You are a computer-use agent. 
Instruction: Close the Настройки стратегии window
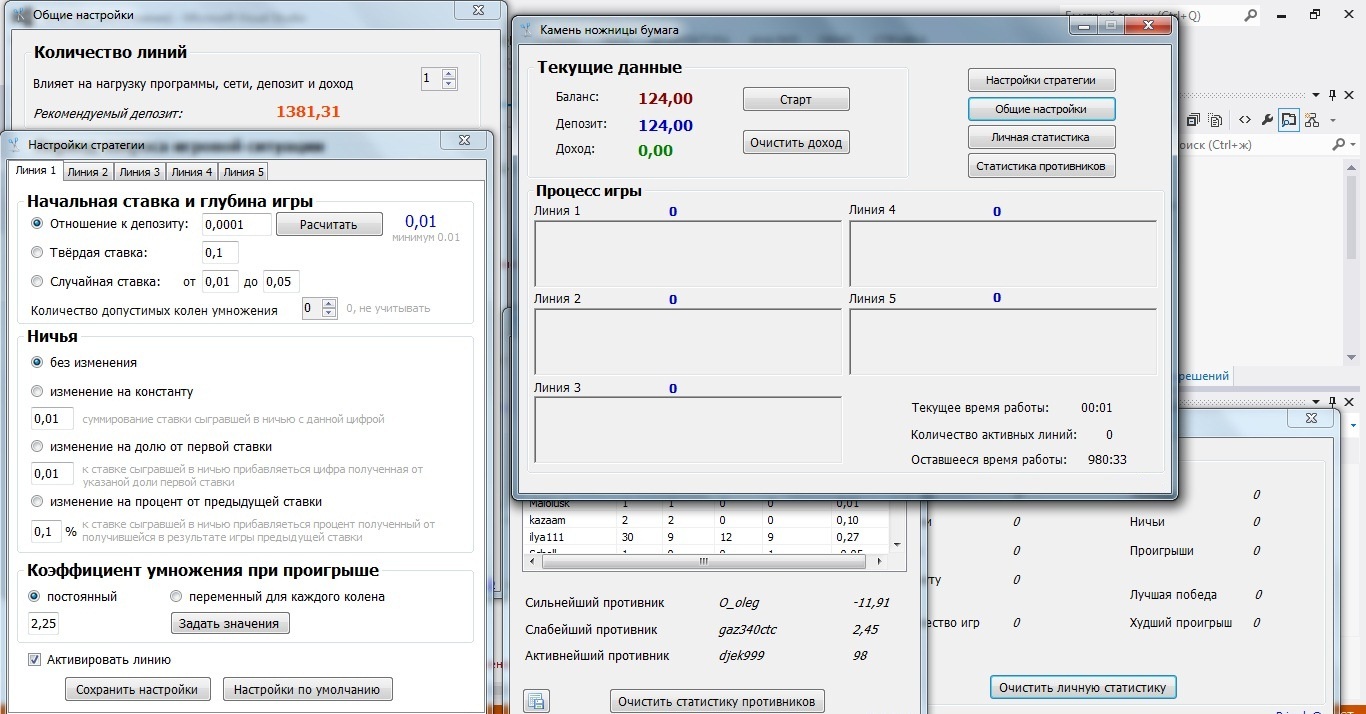tap(464, 143)
